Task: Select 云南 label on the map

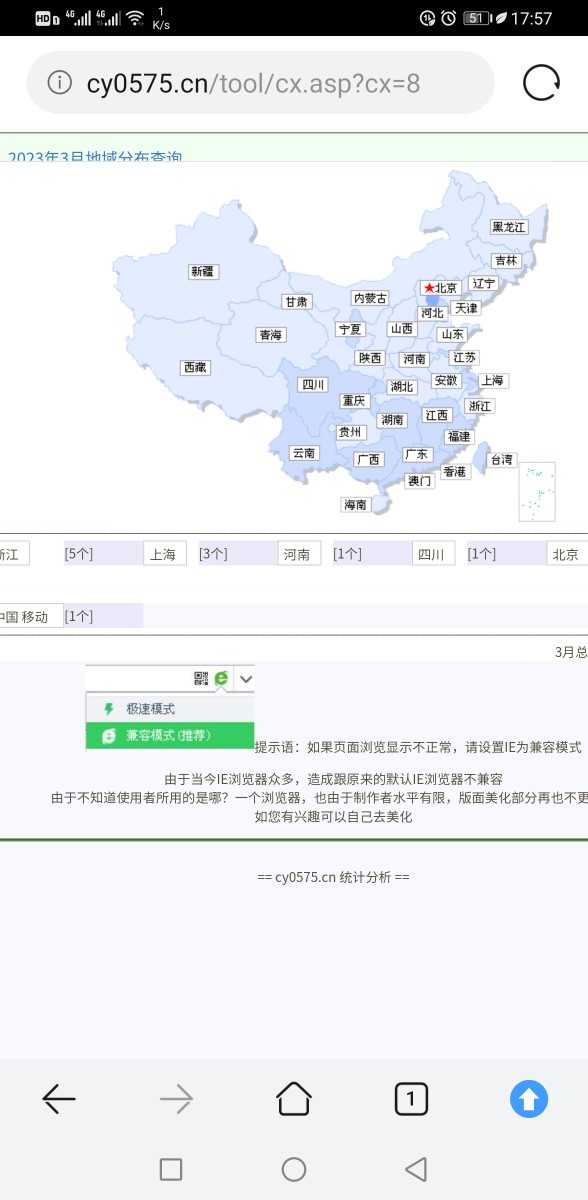Action: 303,453
